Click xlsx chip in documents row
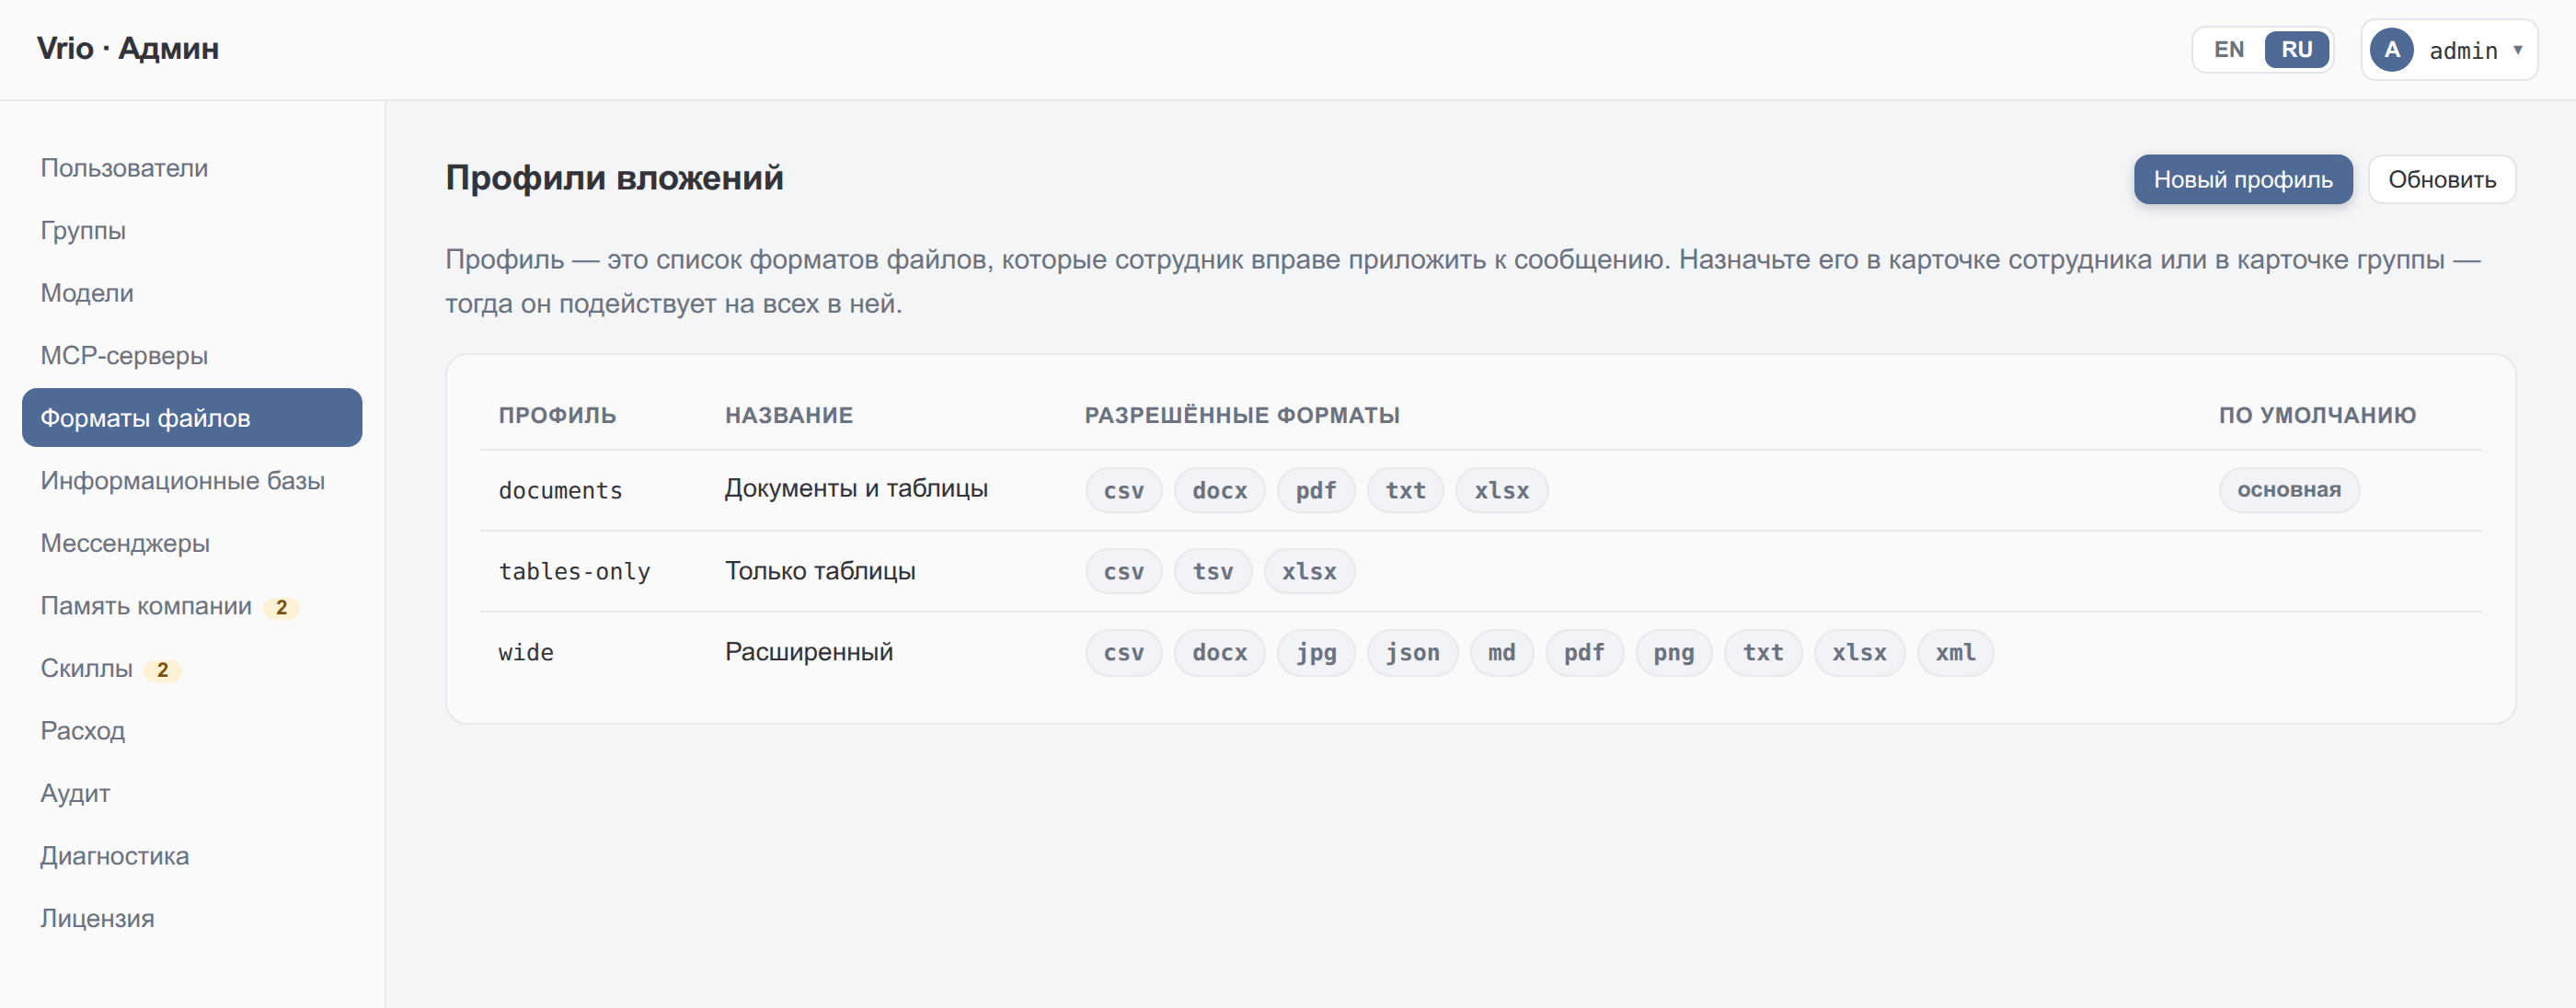This screenshot has width=2576, height=1008. pos(1502,490)
